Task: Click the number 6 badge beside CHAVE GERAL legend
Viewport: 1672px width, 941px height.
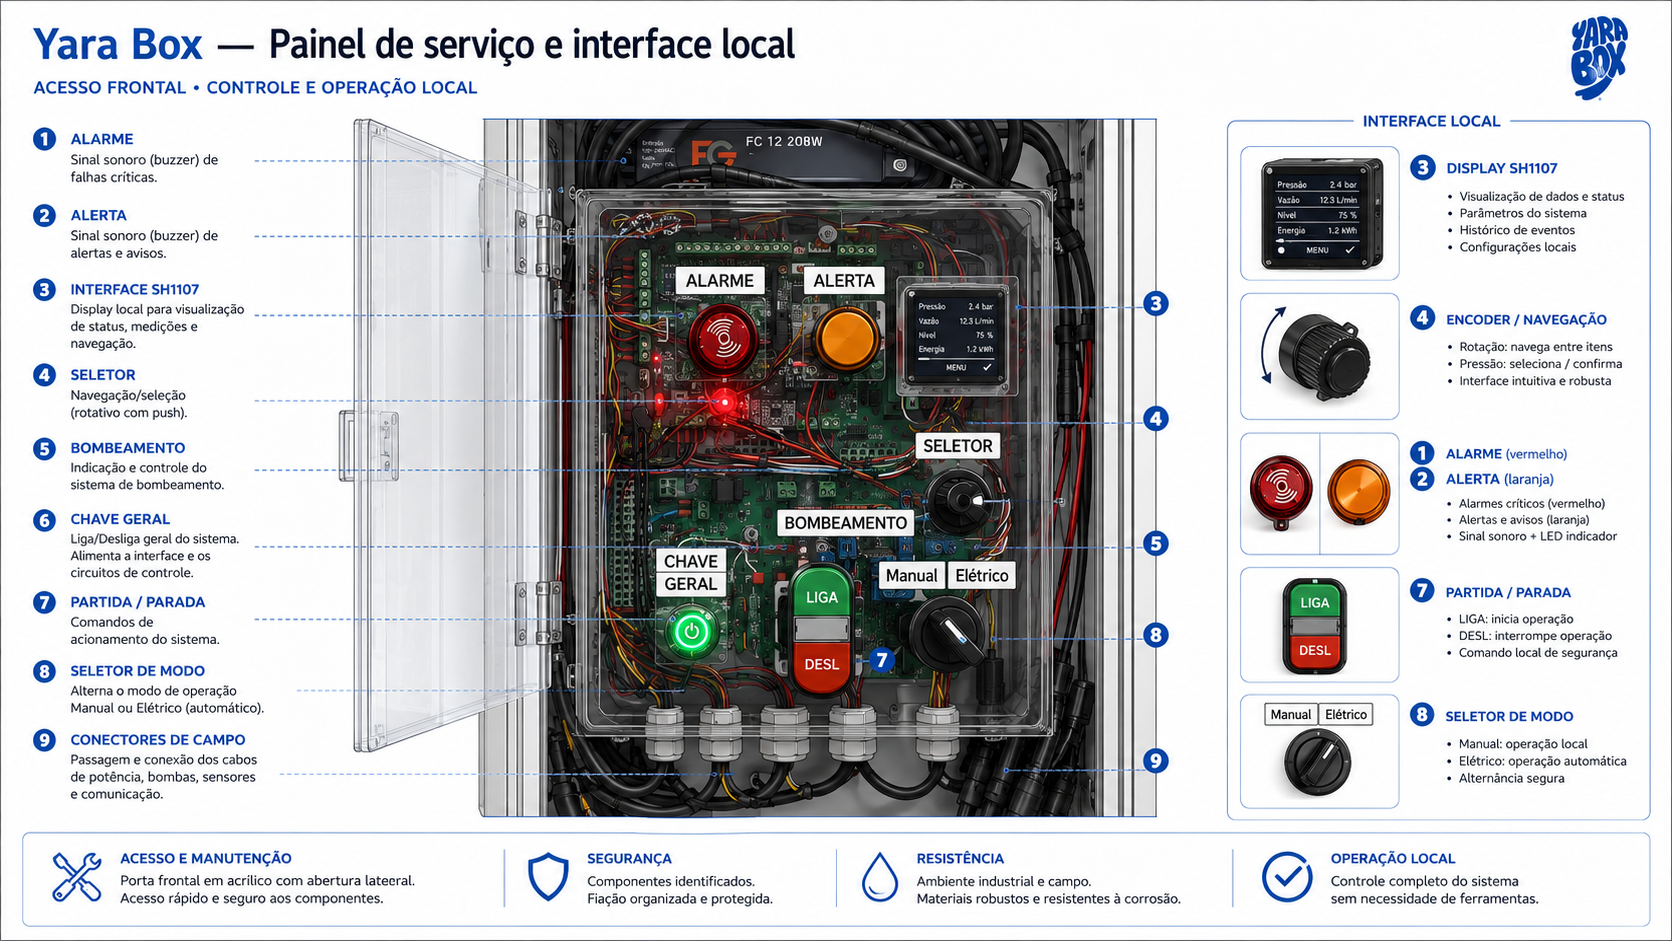Action: [44, 520]
